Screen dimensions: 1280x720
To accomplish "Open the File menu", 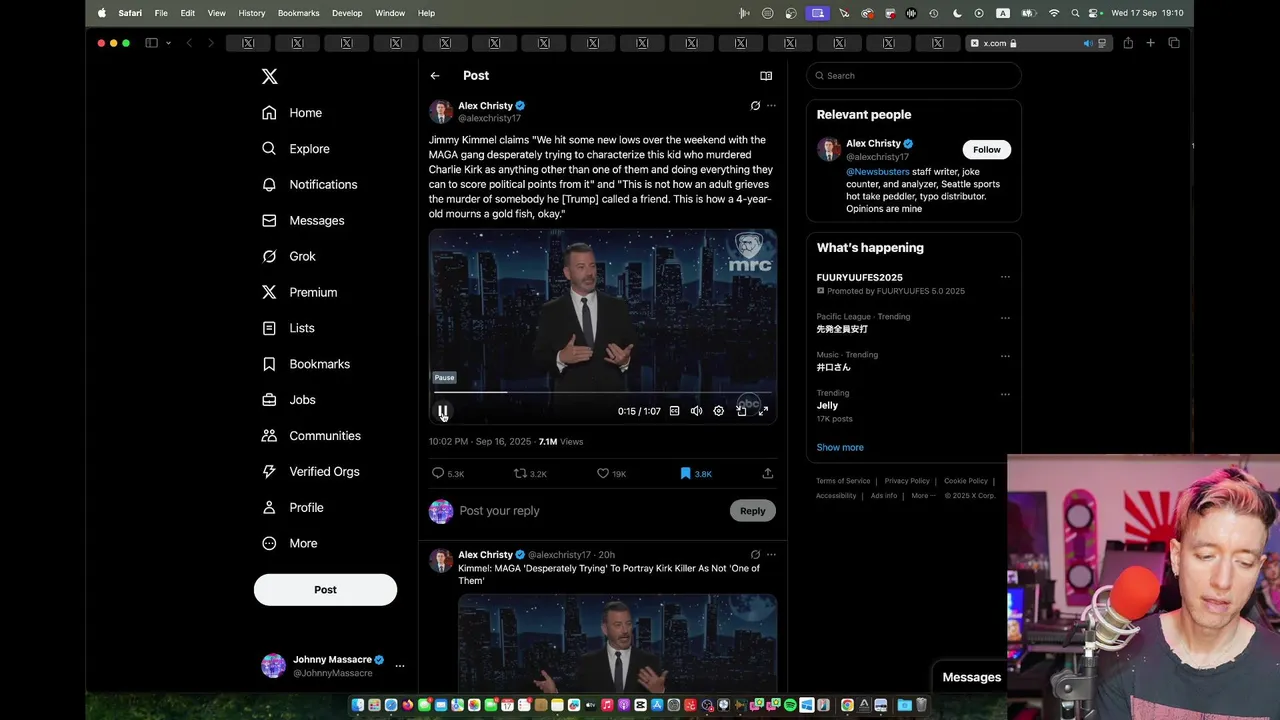I will [161, 13].
